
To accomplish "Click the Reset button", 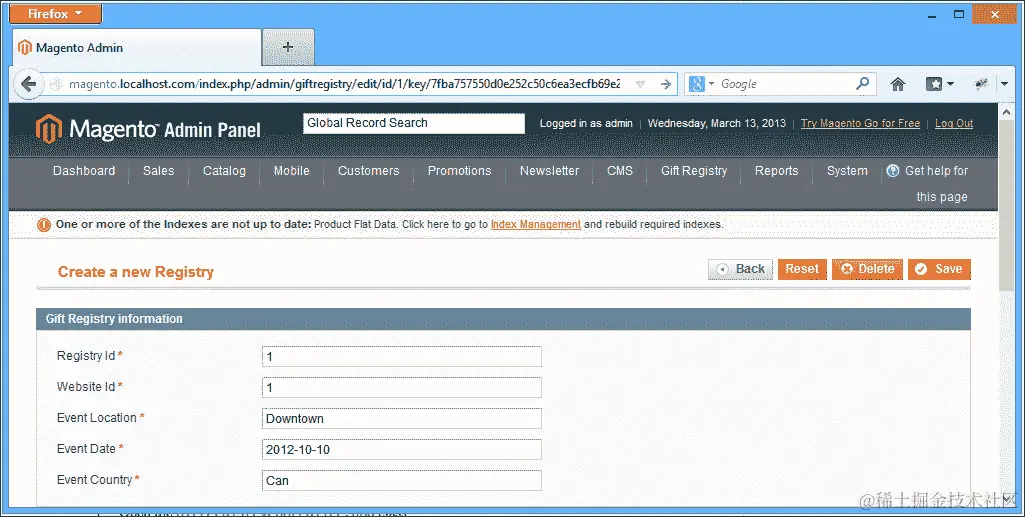I will click(802, 269).
